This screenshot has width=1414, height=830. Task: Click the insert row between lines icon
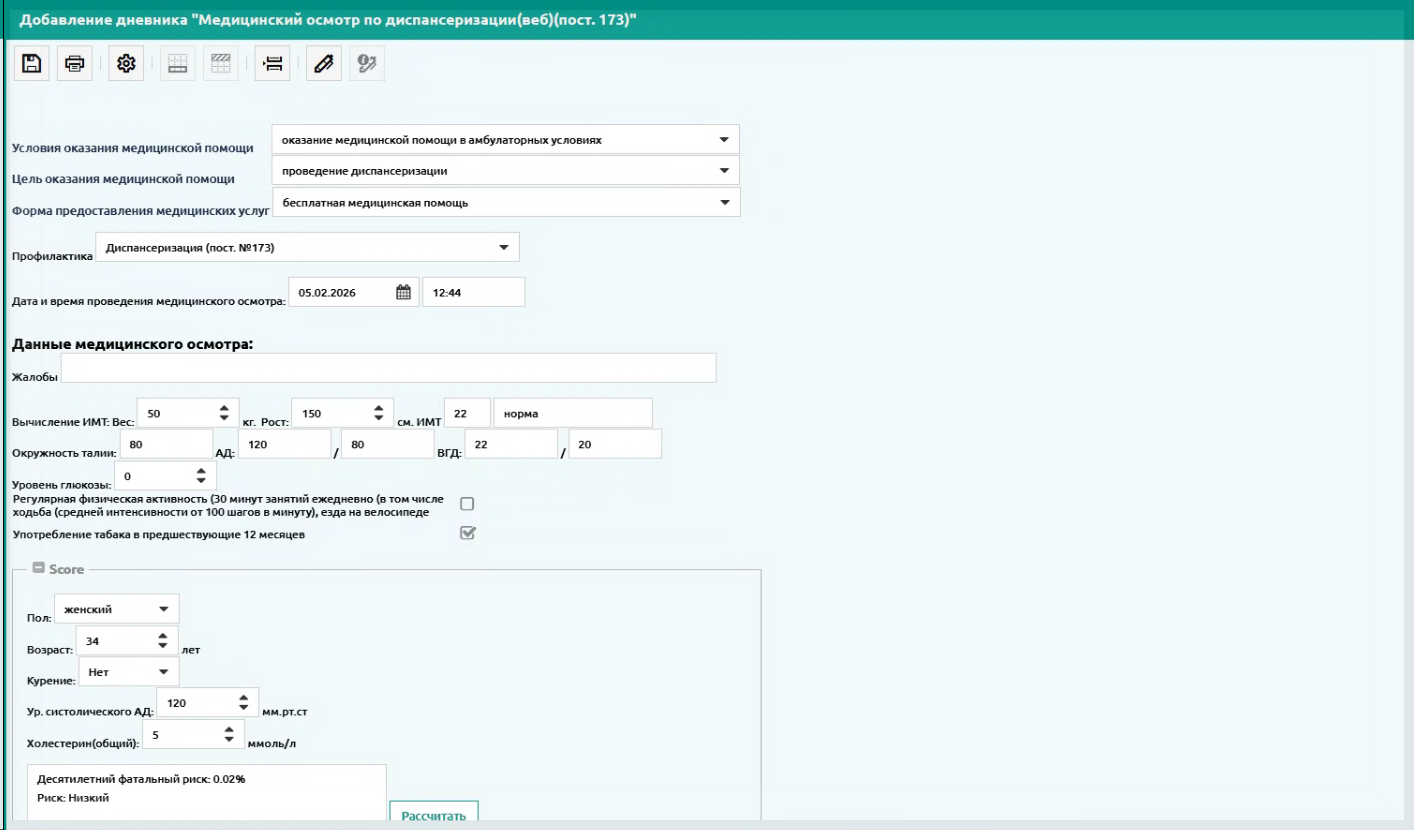[272, 64]
